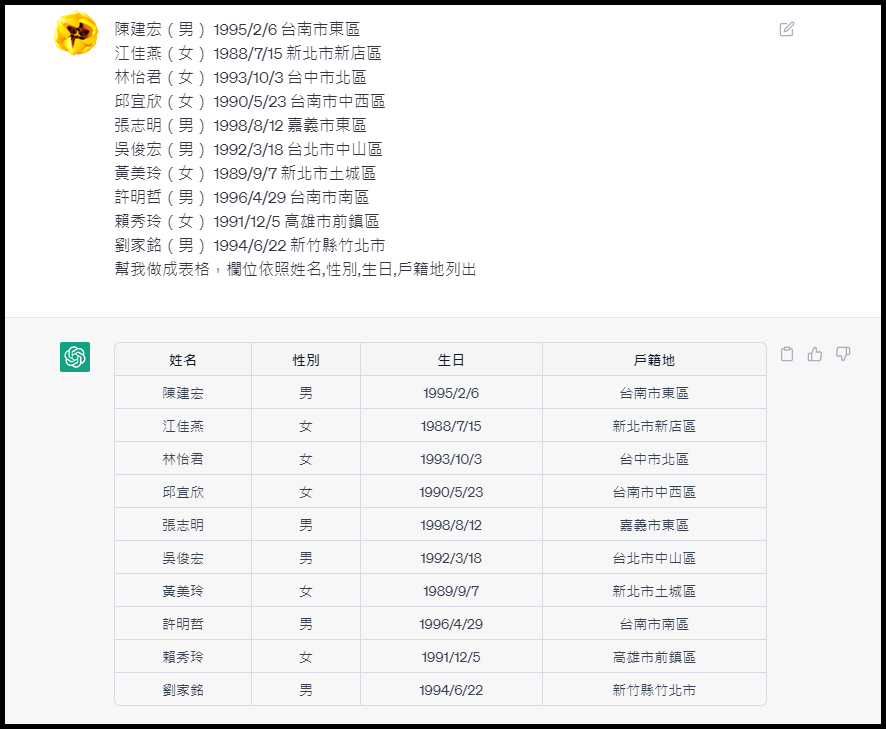
Task: Click table cell 台南市中西區
Action: tap(654, 492)
